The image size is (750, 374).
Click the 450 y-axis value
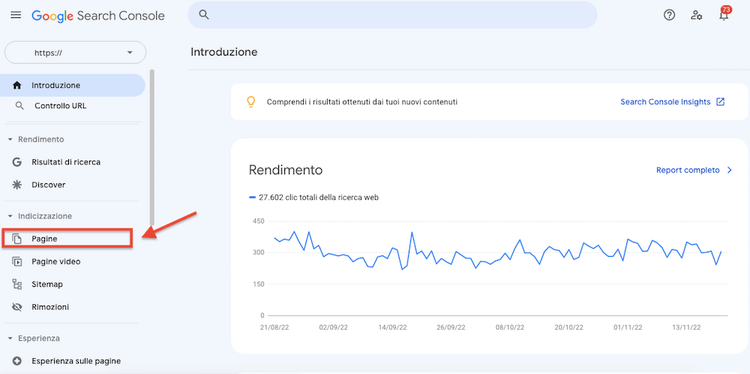tap(258, 222)
